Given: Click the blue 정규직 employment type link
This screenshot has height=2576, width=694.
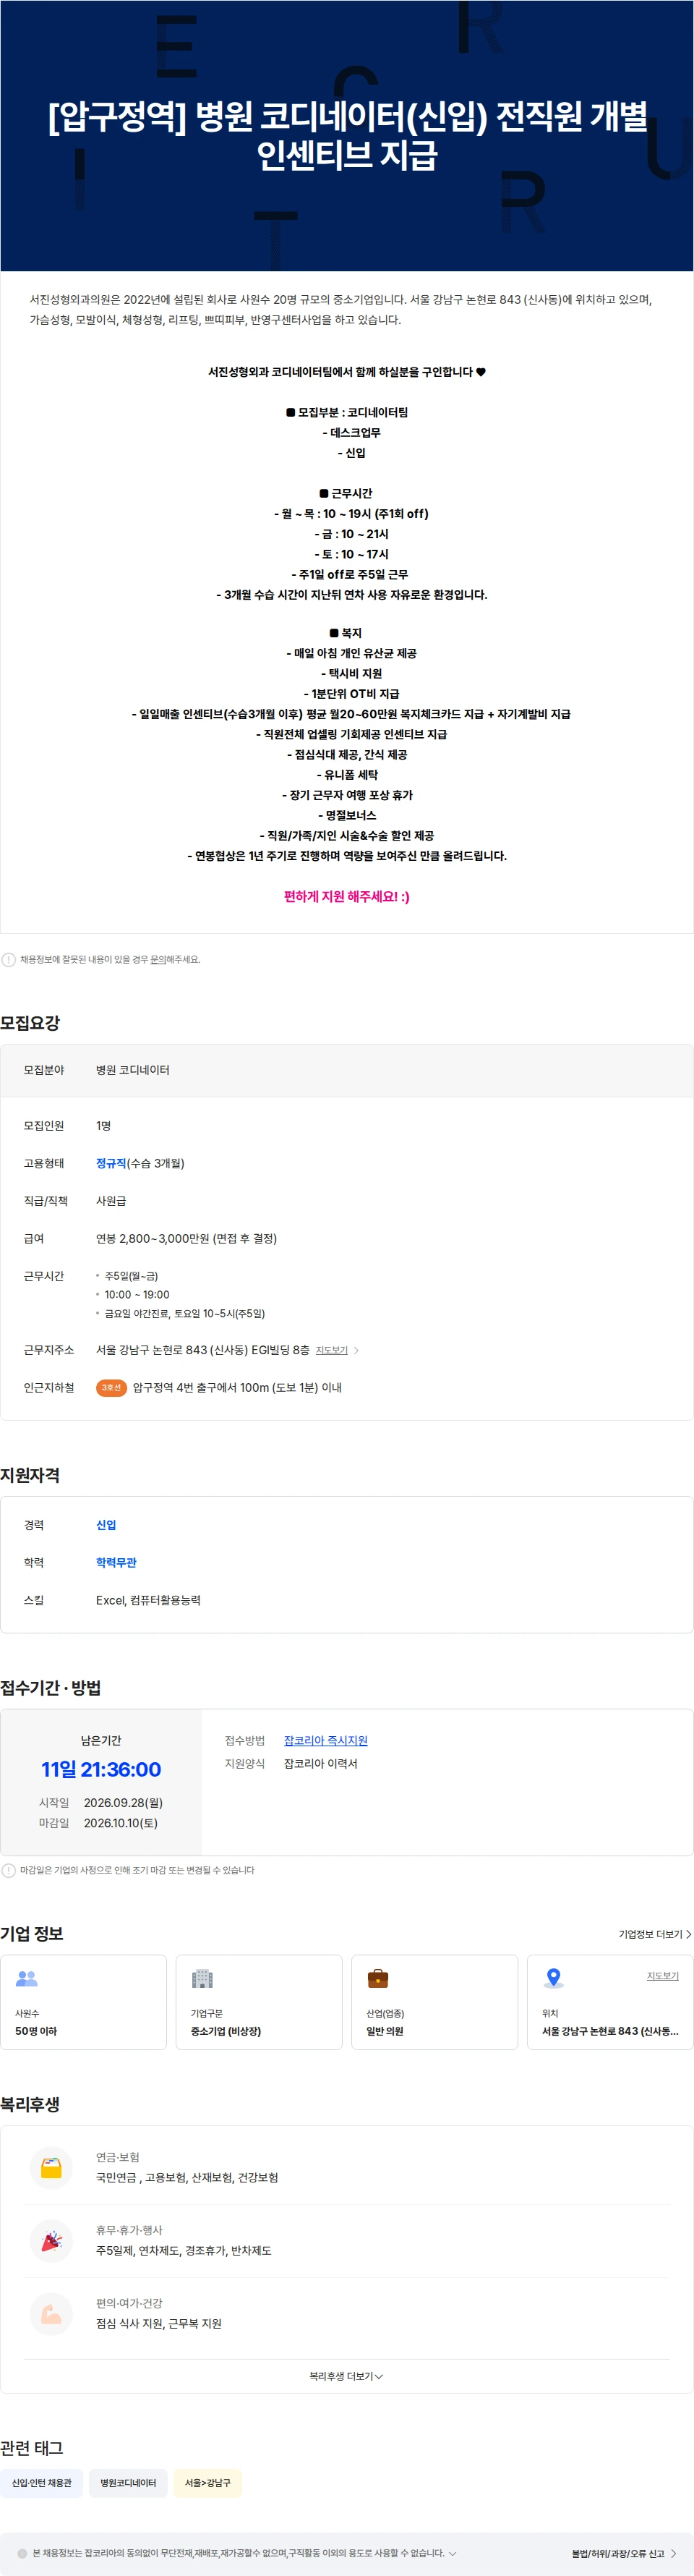Looking at the screenshot, I should [111, 1163].
